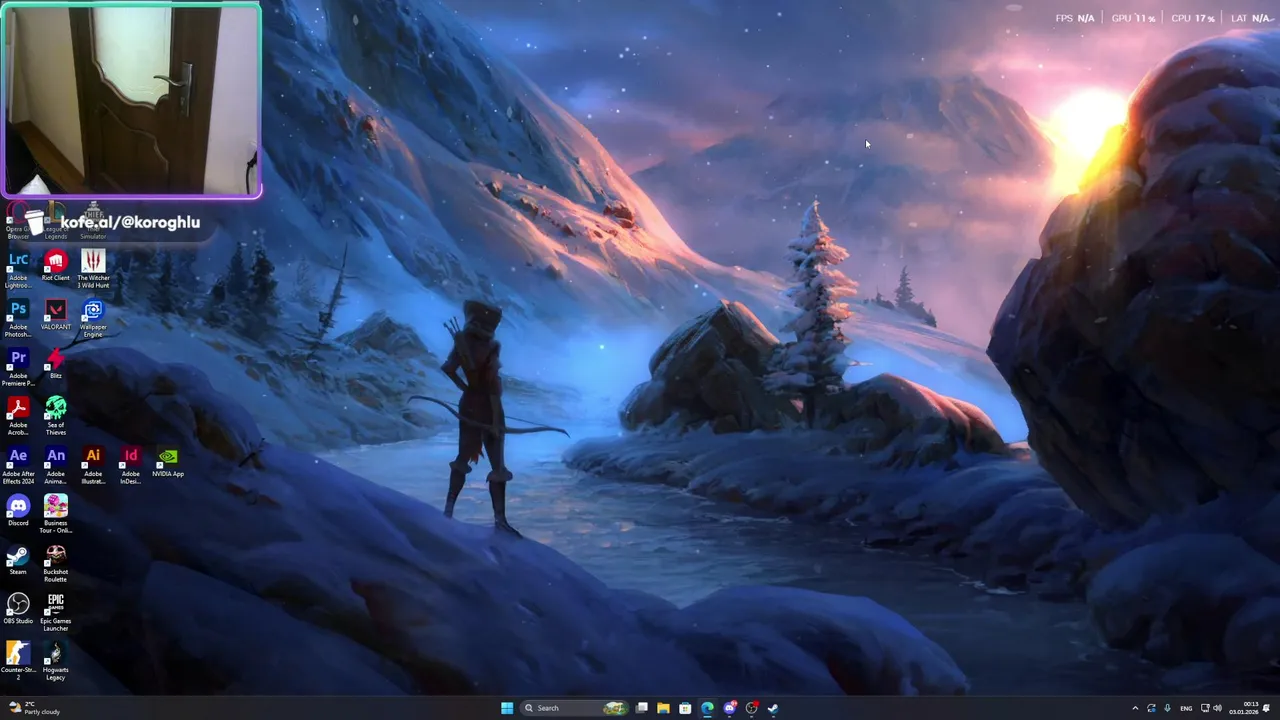Open the Adobe Animate desktop shortcut
This screenshot has height=720, width=1280.
[x=55, y=465]
